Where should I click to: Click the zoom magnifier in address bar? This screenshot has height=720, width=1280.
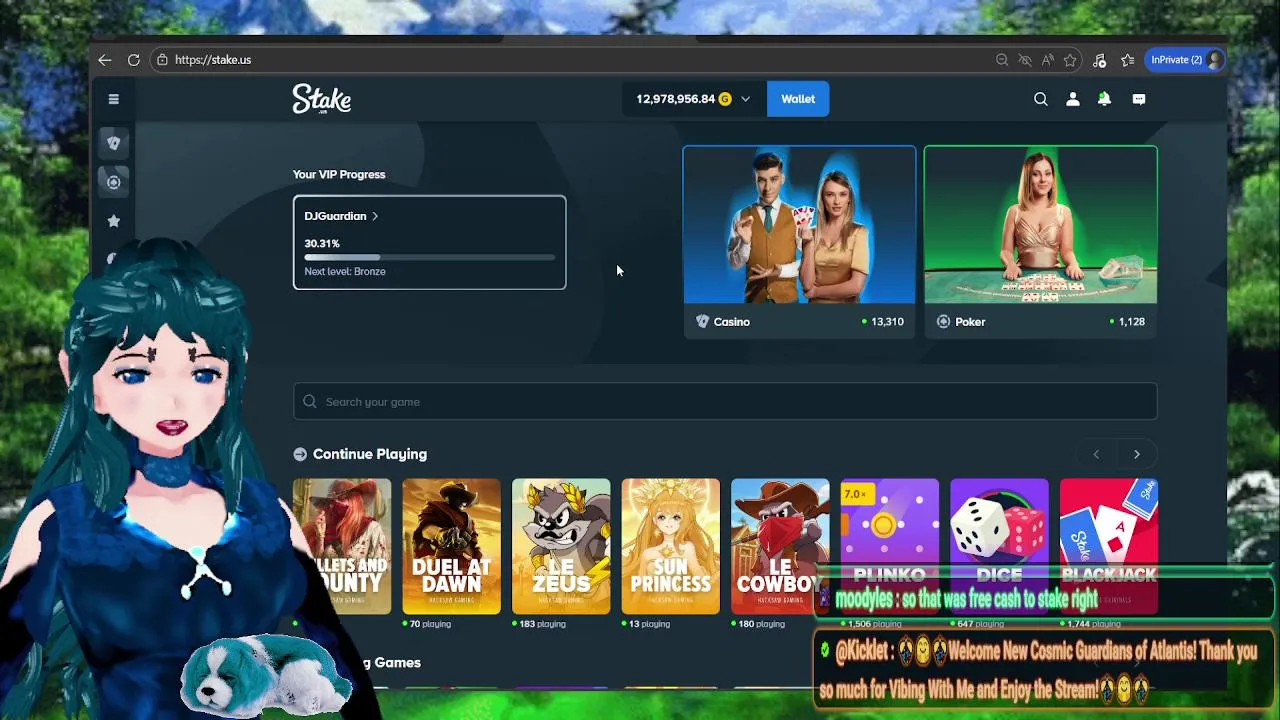tap(1002, 60)
